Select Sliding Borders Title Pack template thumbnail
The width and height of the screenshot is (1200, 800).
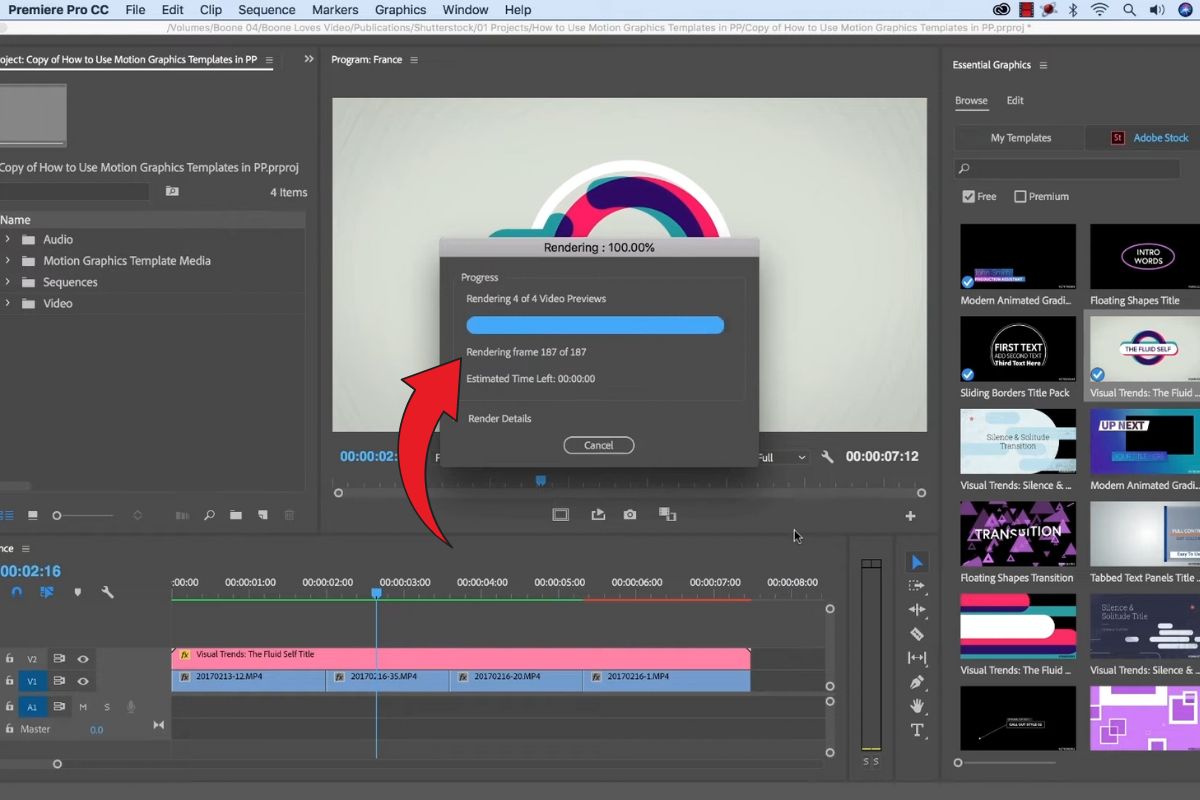click(1018, 349)
